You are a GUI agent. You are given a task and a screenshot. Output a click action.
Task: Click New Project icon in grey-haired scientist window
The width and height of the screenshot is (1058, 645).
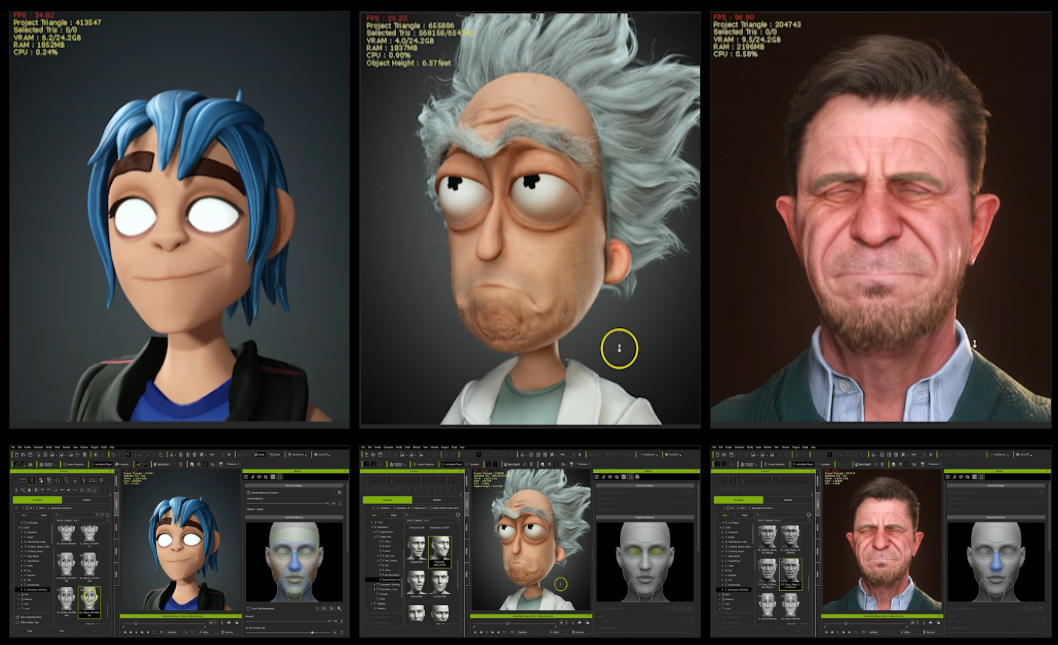tap(365, 455)
